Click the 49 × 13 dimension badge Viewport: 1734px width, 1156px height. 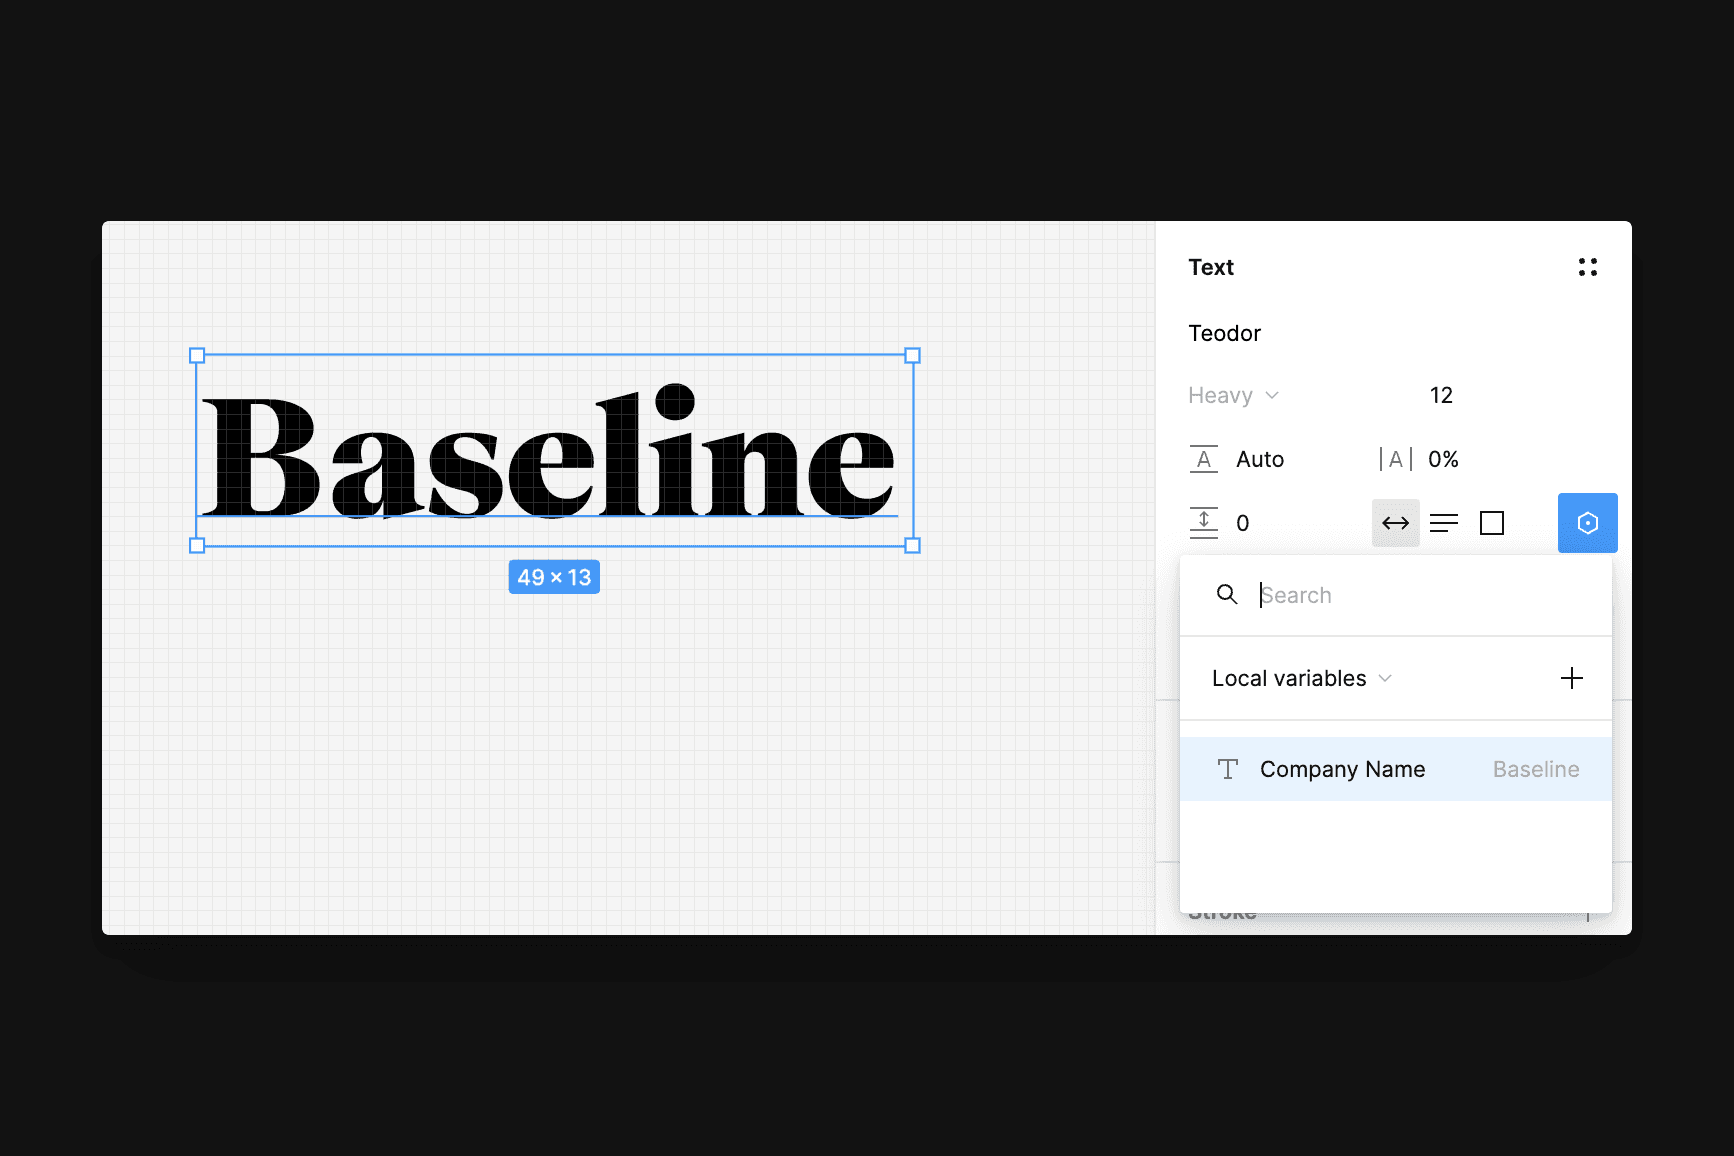[554, 577]
